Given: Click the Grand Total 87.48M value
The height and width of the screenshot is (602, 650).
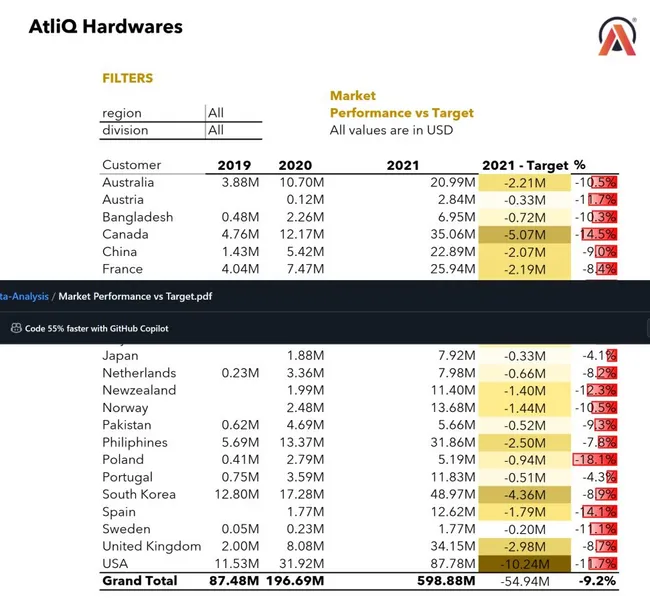Looking at the screenshot, I should (234, 581).
